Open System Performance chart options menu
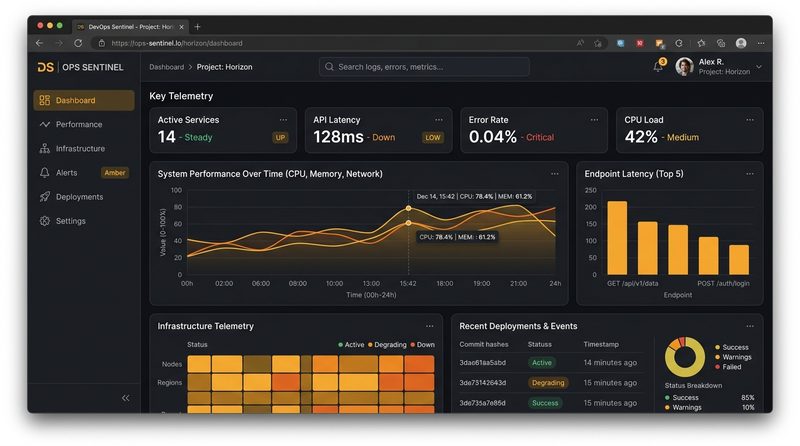The image size is (800, 446). 555,174
